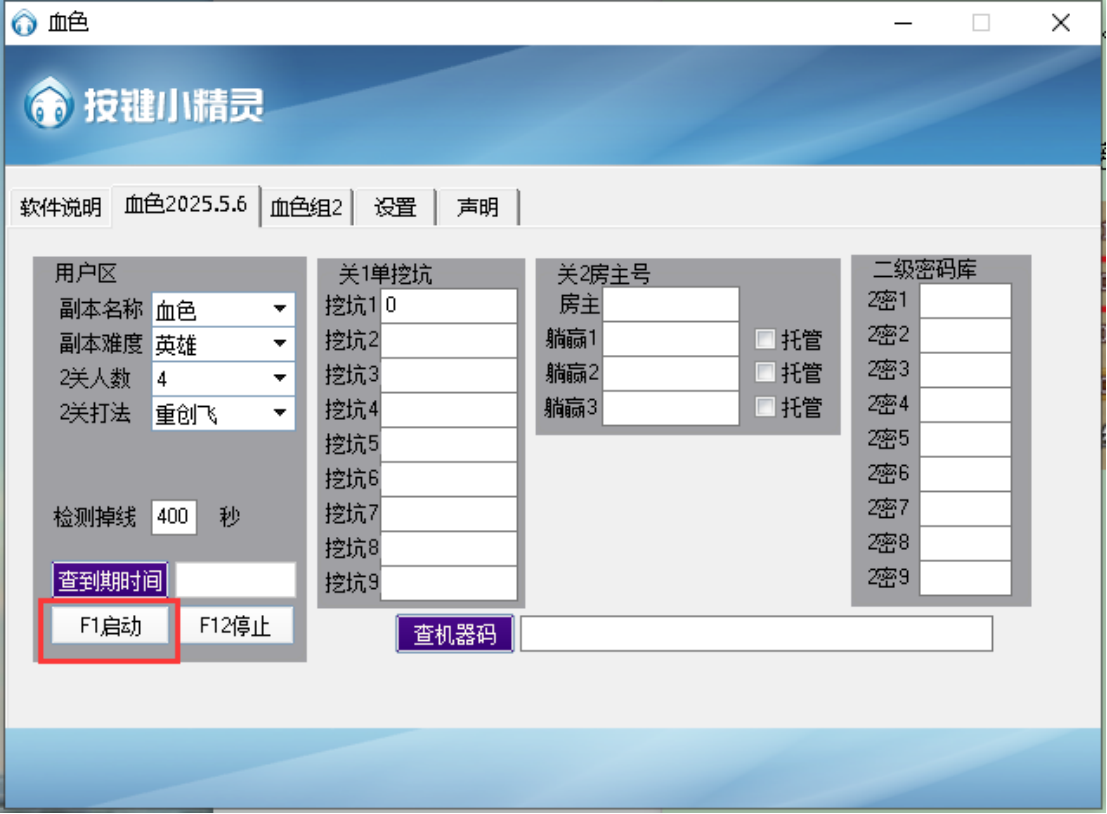Click the 房主 input field

point(670,305)
